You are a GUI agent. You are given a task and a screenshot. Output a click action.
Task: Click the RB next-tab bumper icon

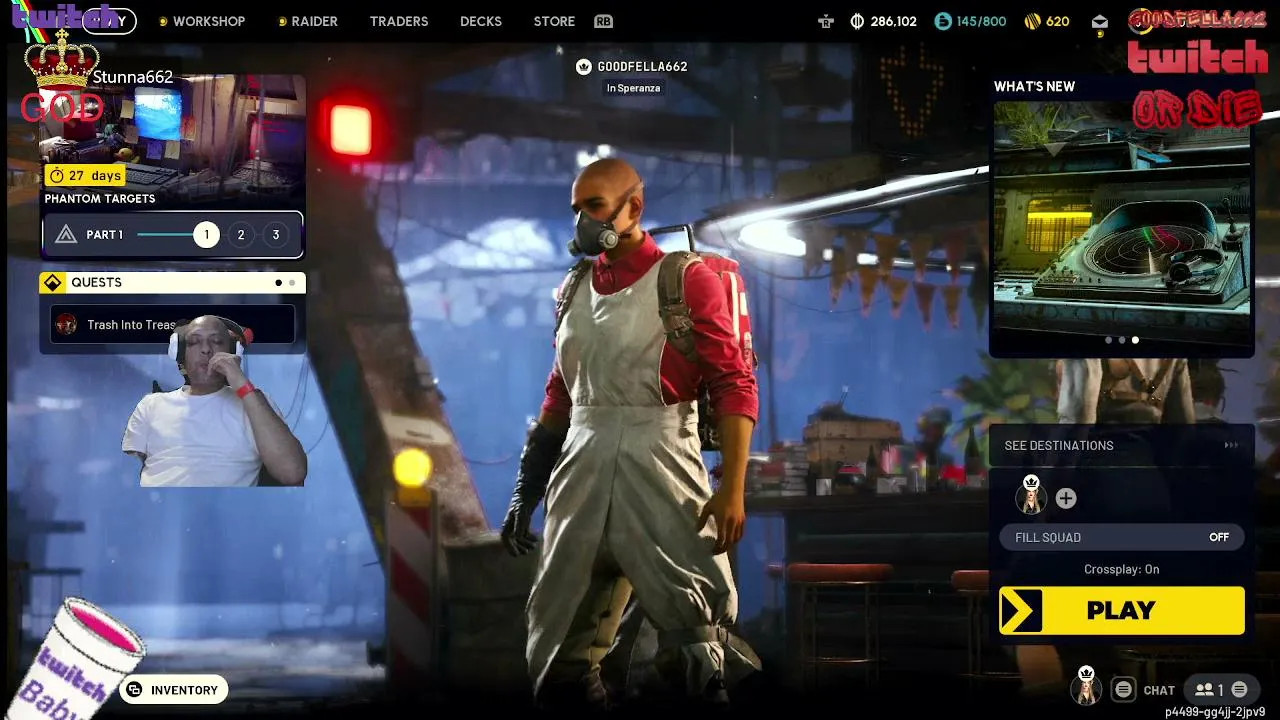(x=603, y=21)
